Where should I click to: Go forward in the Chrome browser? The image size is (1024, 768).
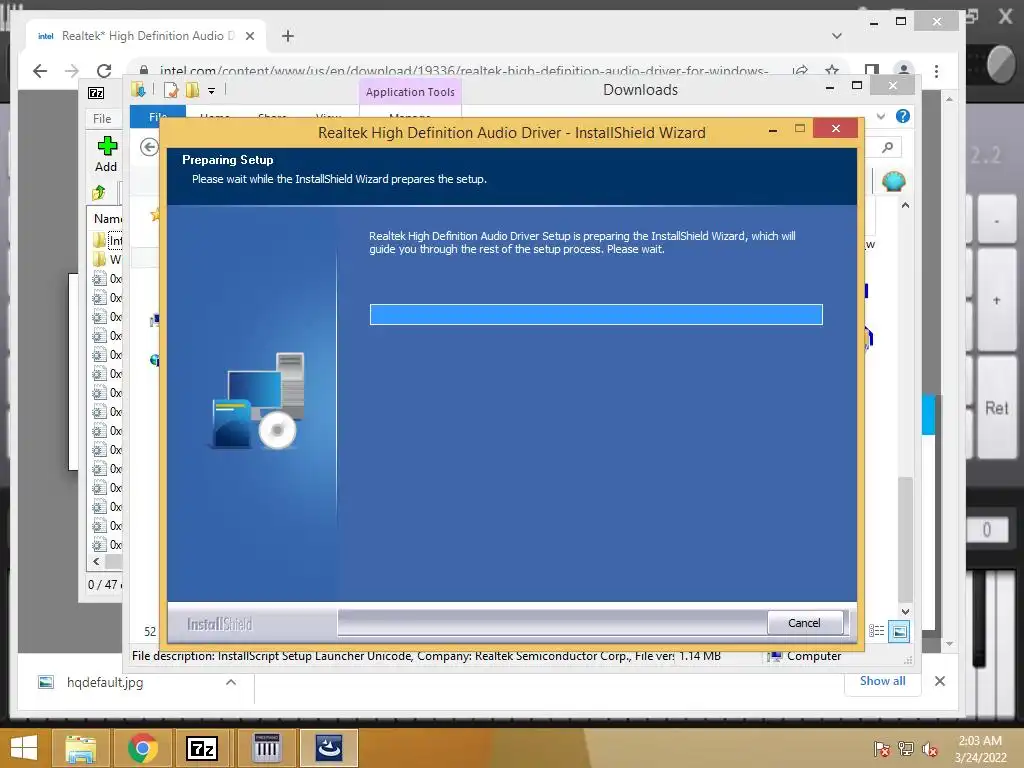click(x=72, y=71)
